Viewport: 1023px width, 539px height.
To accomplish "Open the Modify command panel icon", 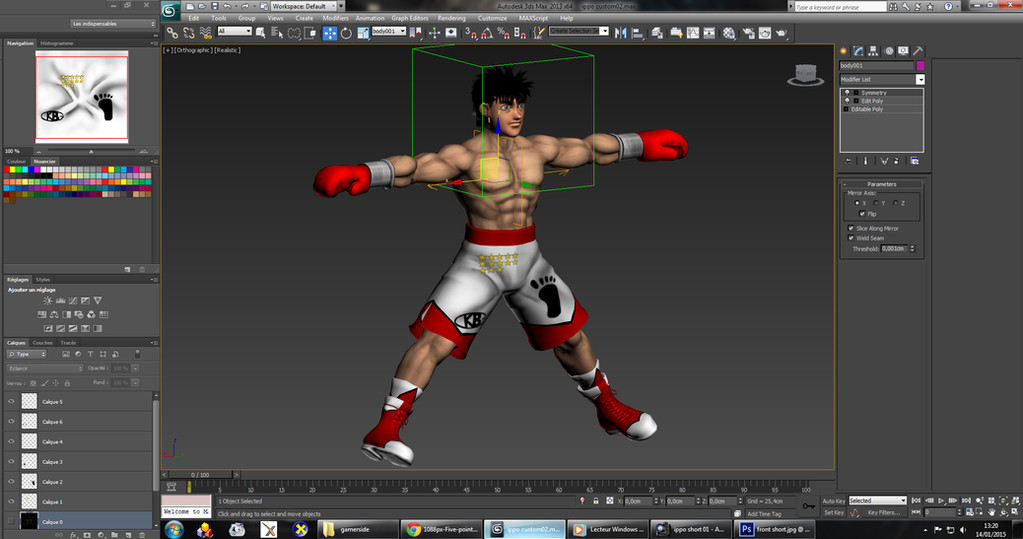I will (x=859, y=51).
